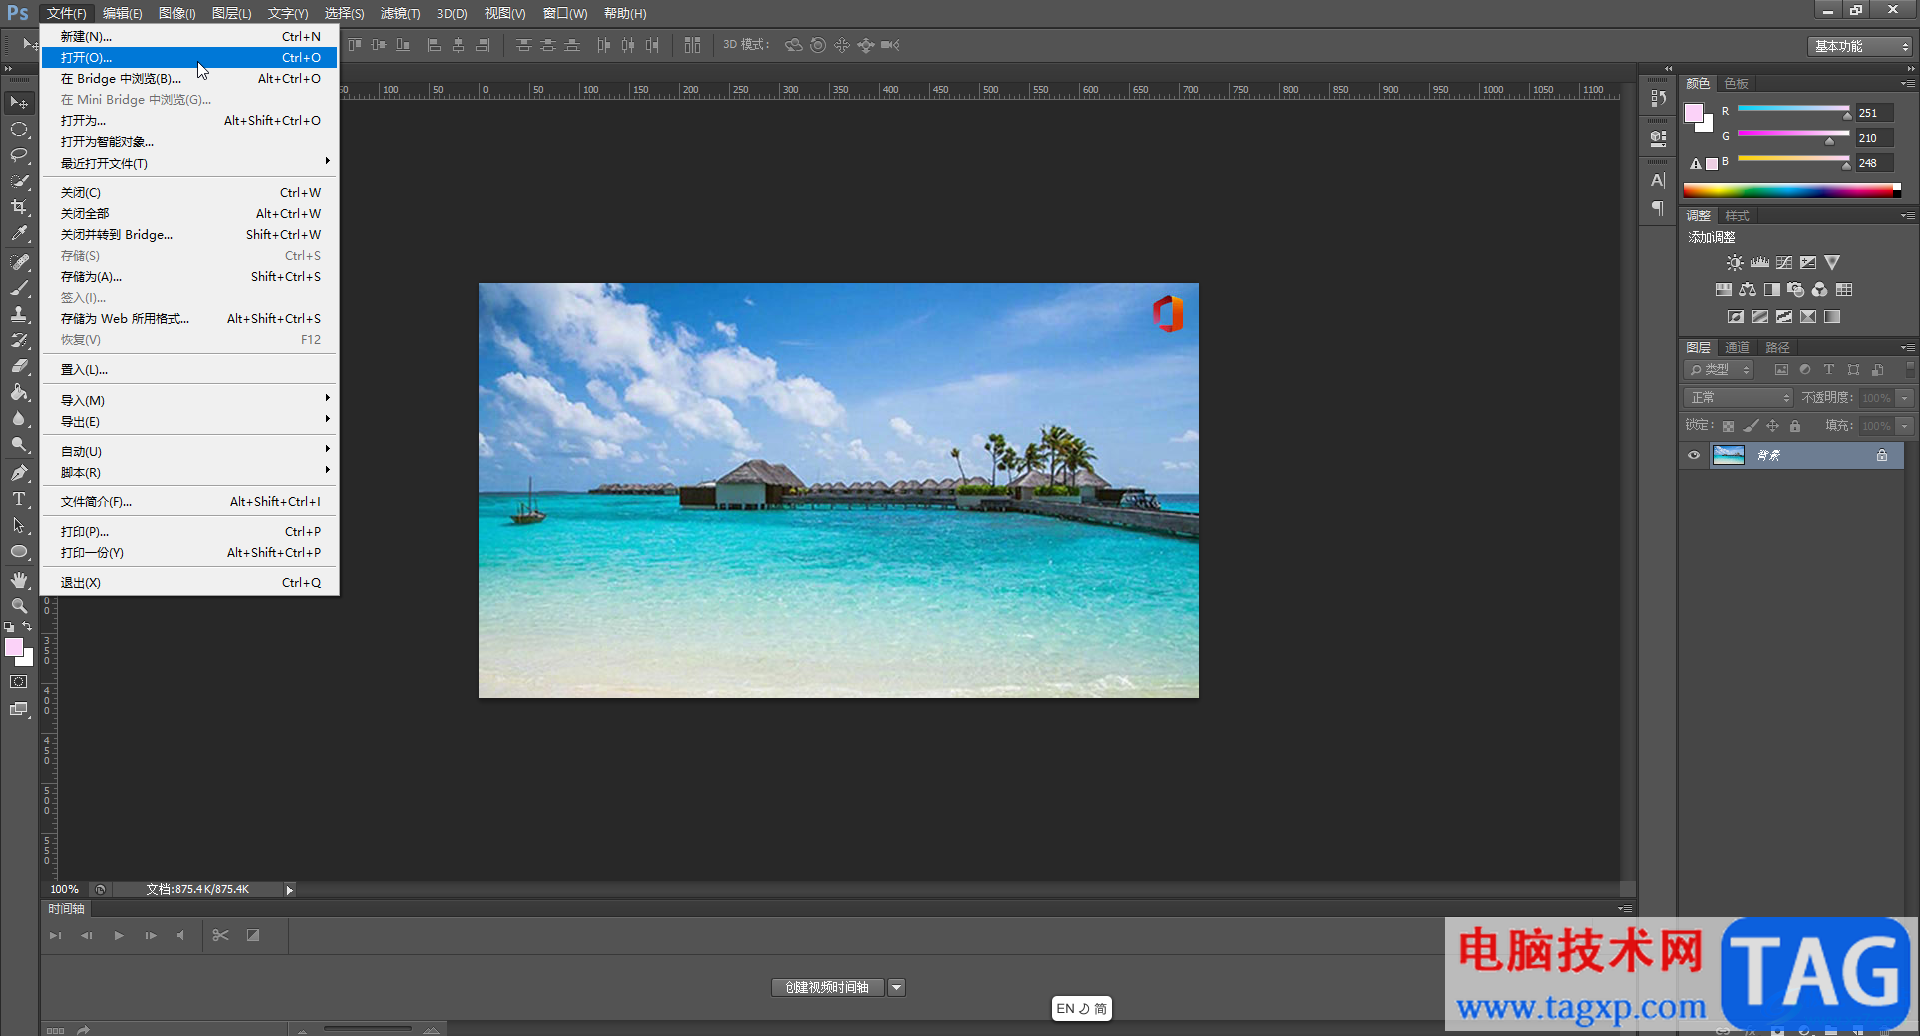This screenshot has width=1920, height=1036.
Task: Select the Brush tool
Action: pos(19,288)
